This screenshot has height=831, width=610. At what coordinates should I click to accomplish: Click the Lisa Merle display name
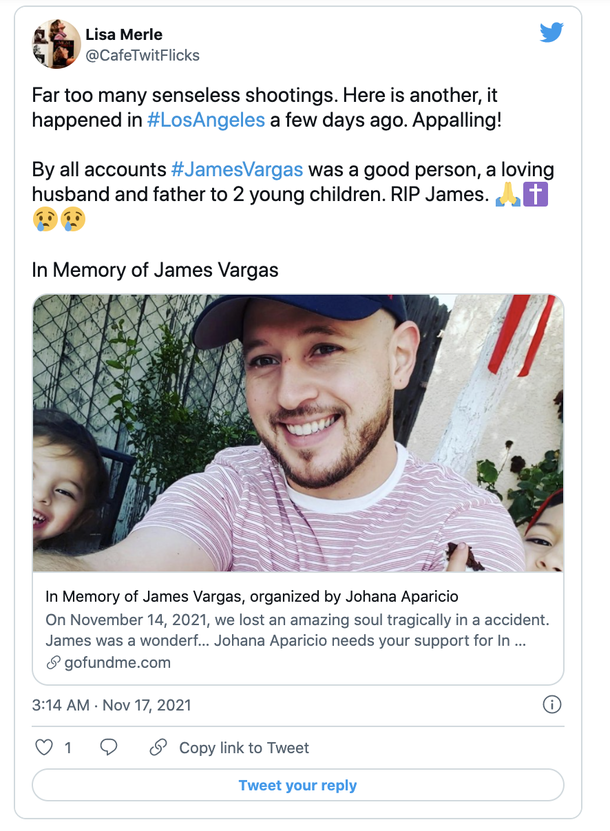(x=124, y=34)
